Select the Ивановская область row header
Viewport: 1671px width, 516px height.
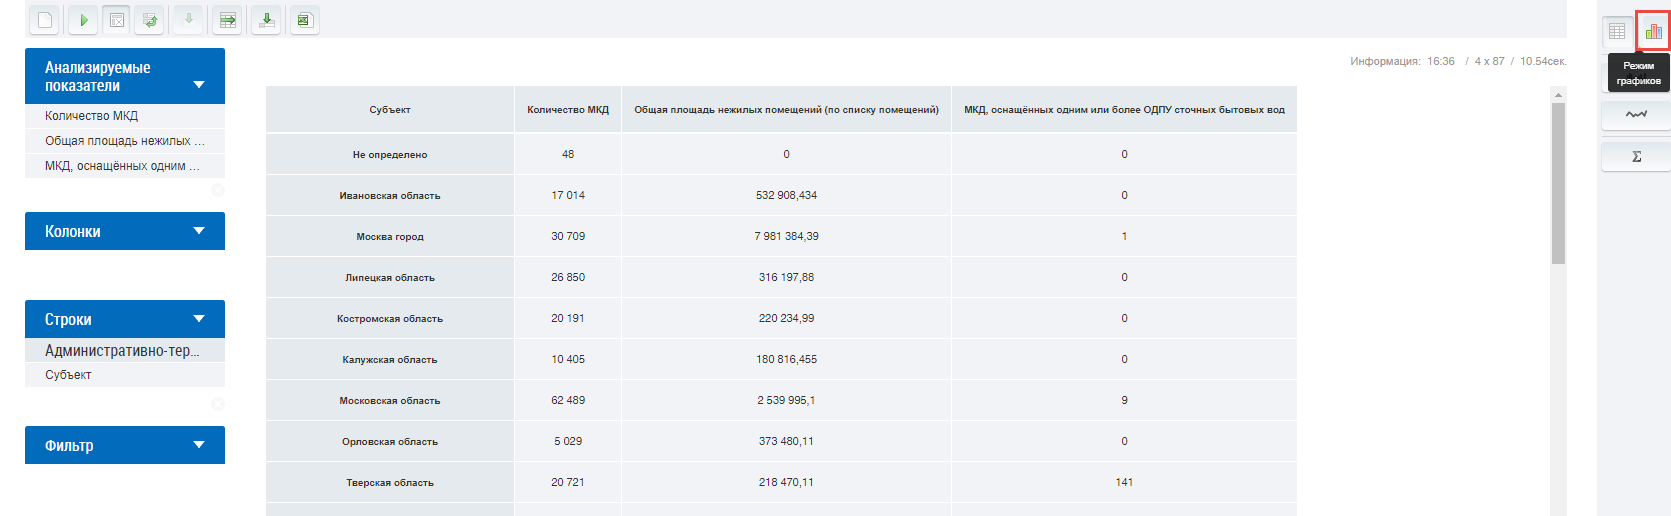390,195
